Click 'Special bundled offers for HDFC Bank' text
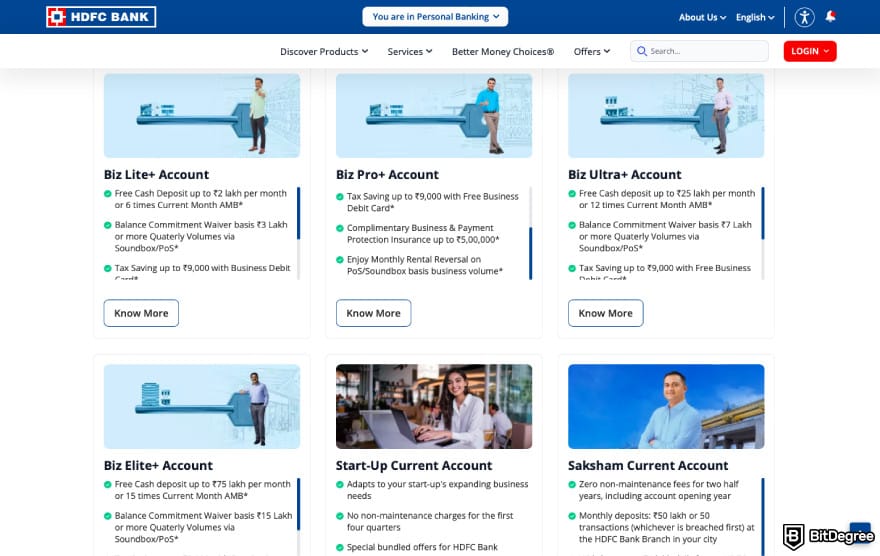 (x=422, y=547)
